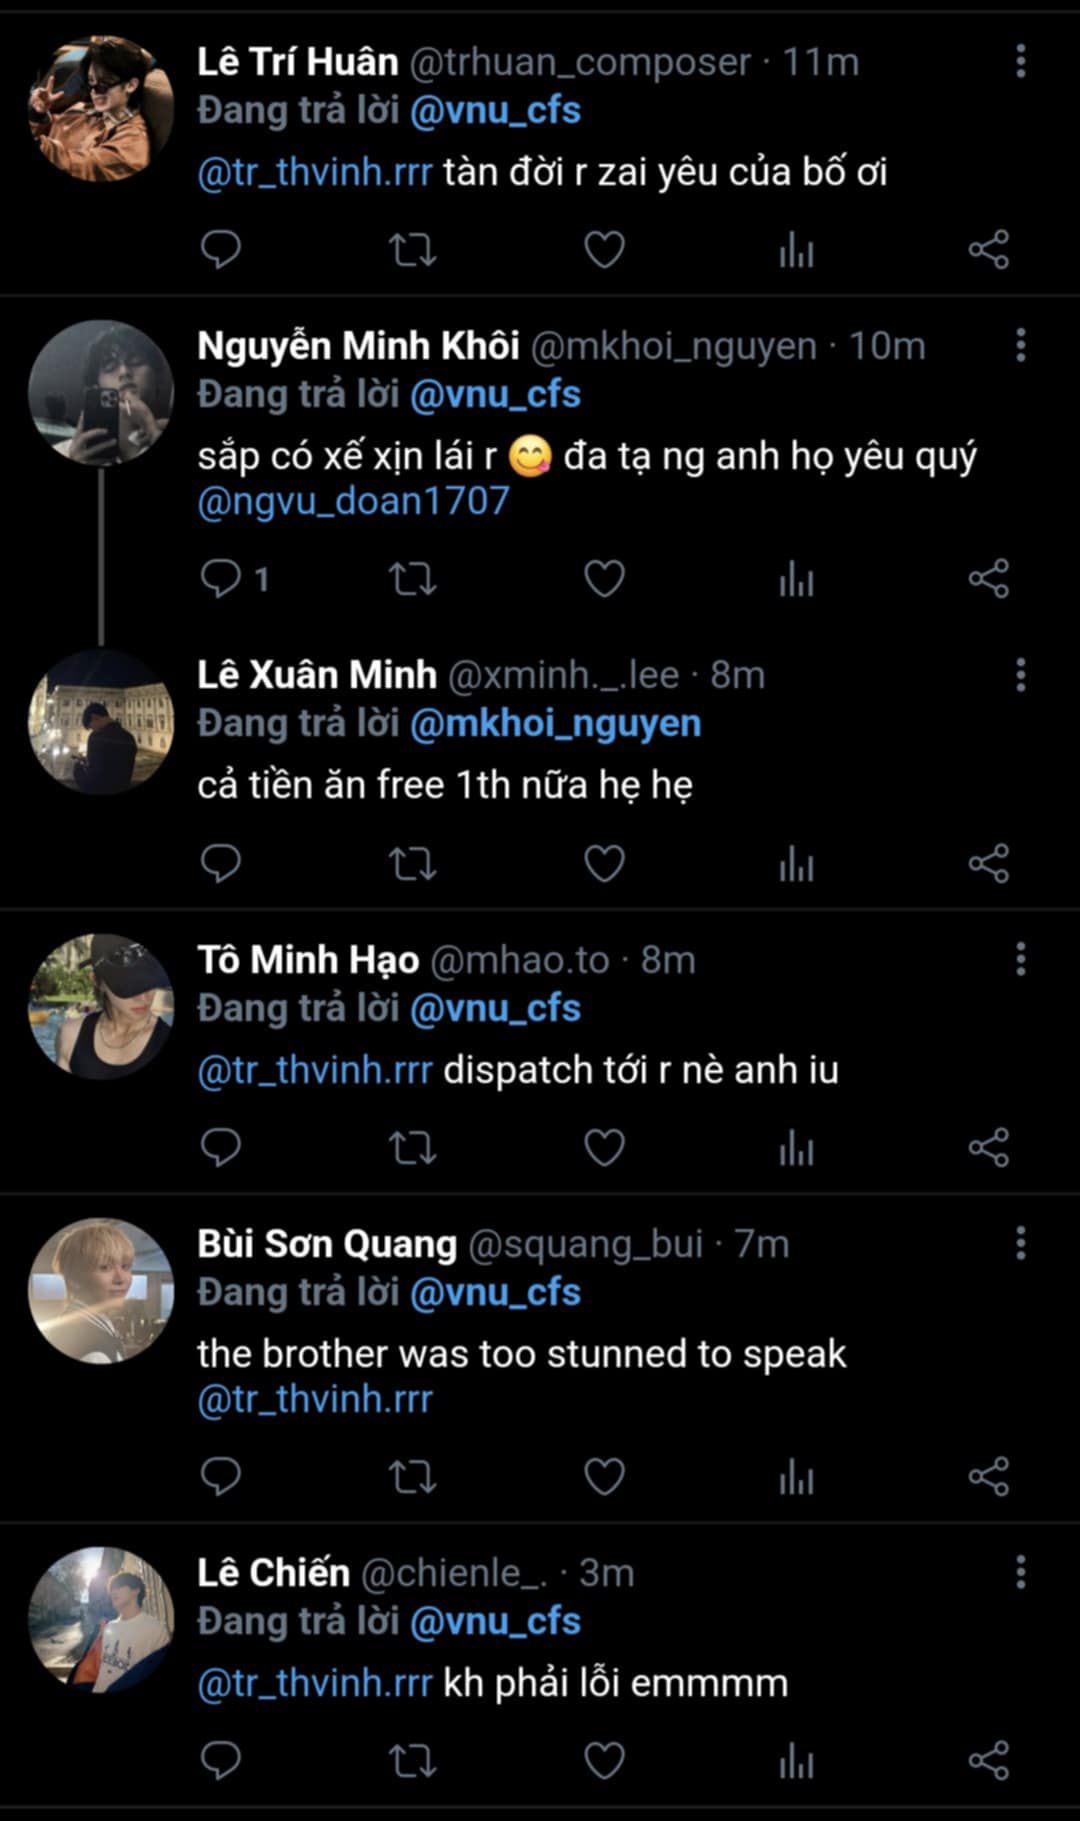This screenshot has width=1080, height=1821.
Task: View analytics on Tô Minh Hạo's tweet
Action: pyautogui.click(x=796, y=1148)
